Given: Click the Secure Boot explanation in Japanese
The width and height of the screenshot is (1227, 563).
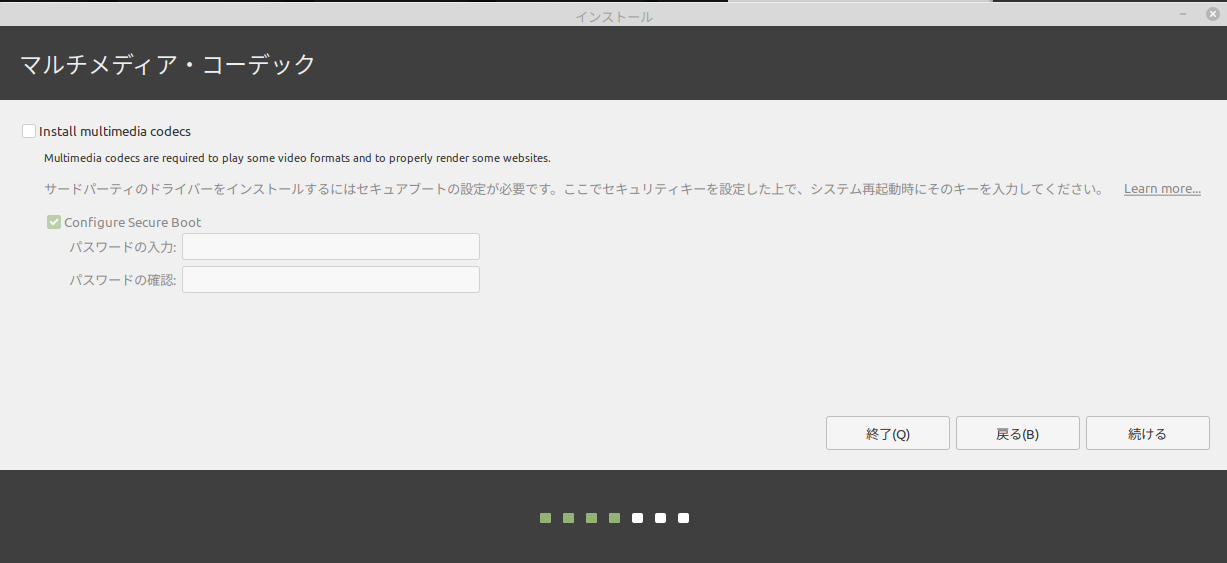Looking at the screenshot, I should (573, 189).
